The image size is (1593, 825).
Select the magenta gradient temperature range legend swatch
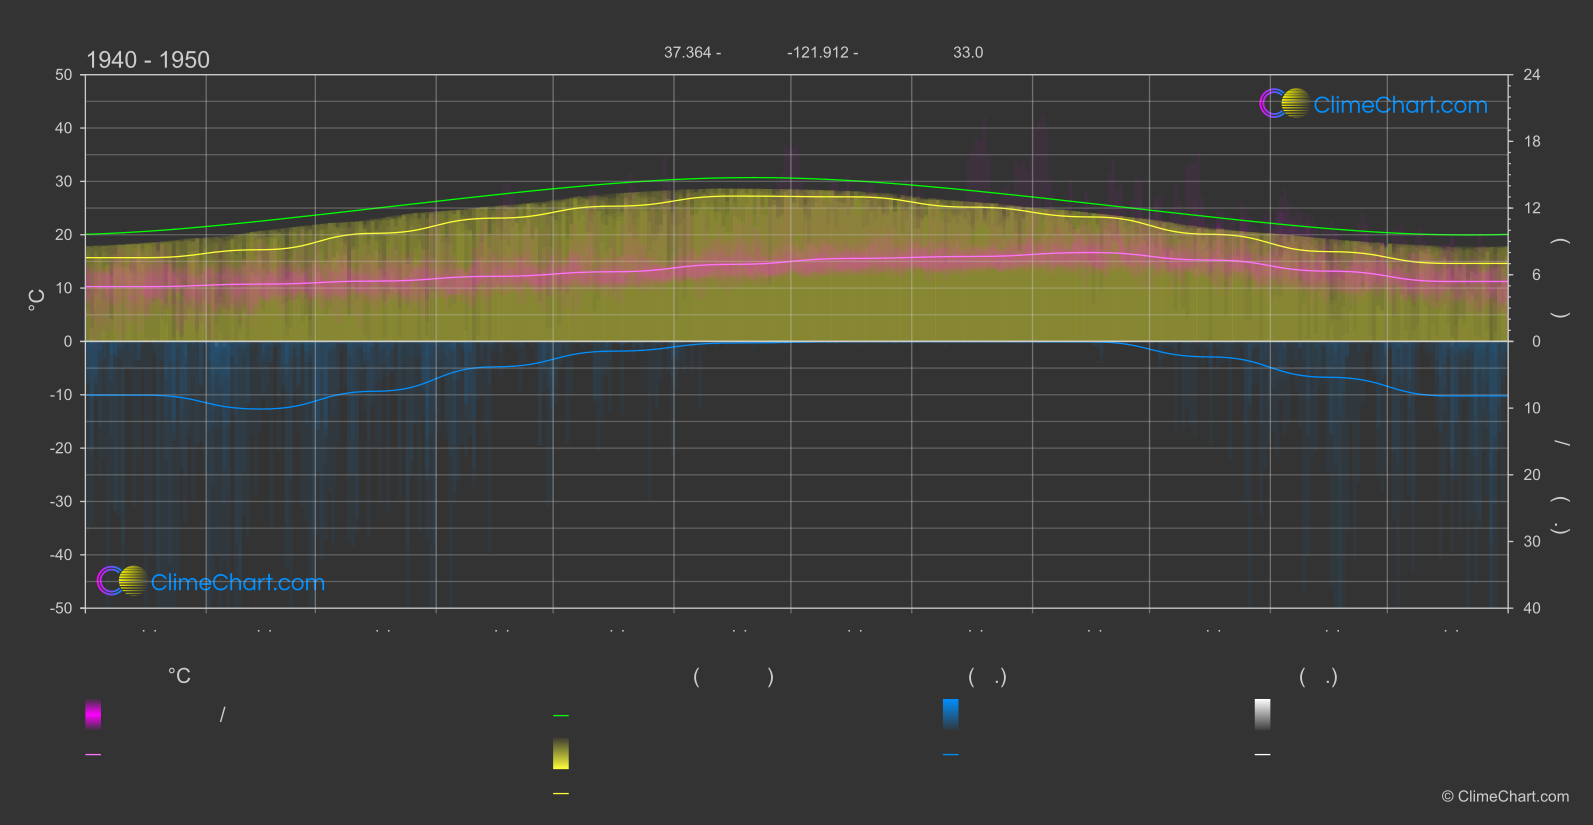93,714
